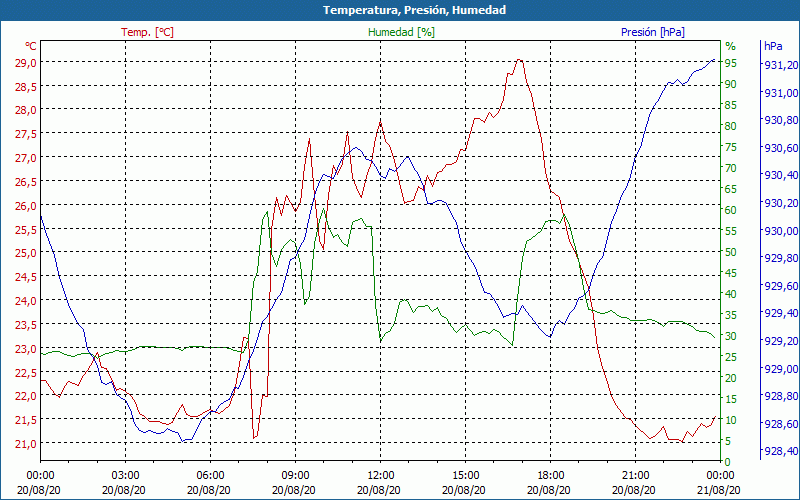Click the pressure axis value '928,60'
800x500 pixels.
(781, 424)
